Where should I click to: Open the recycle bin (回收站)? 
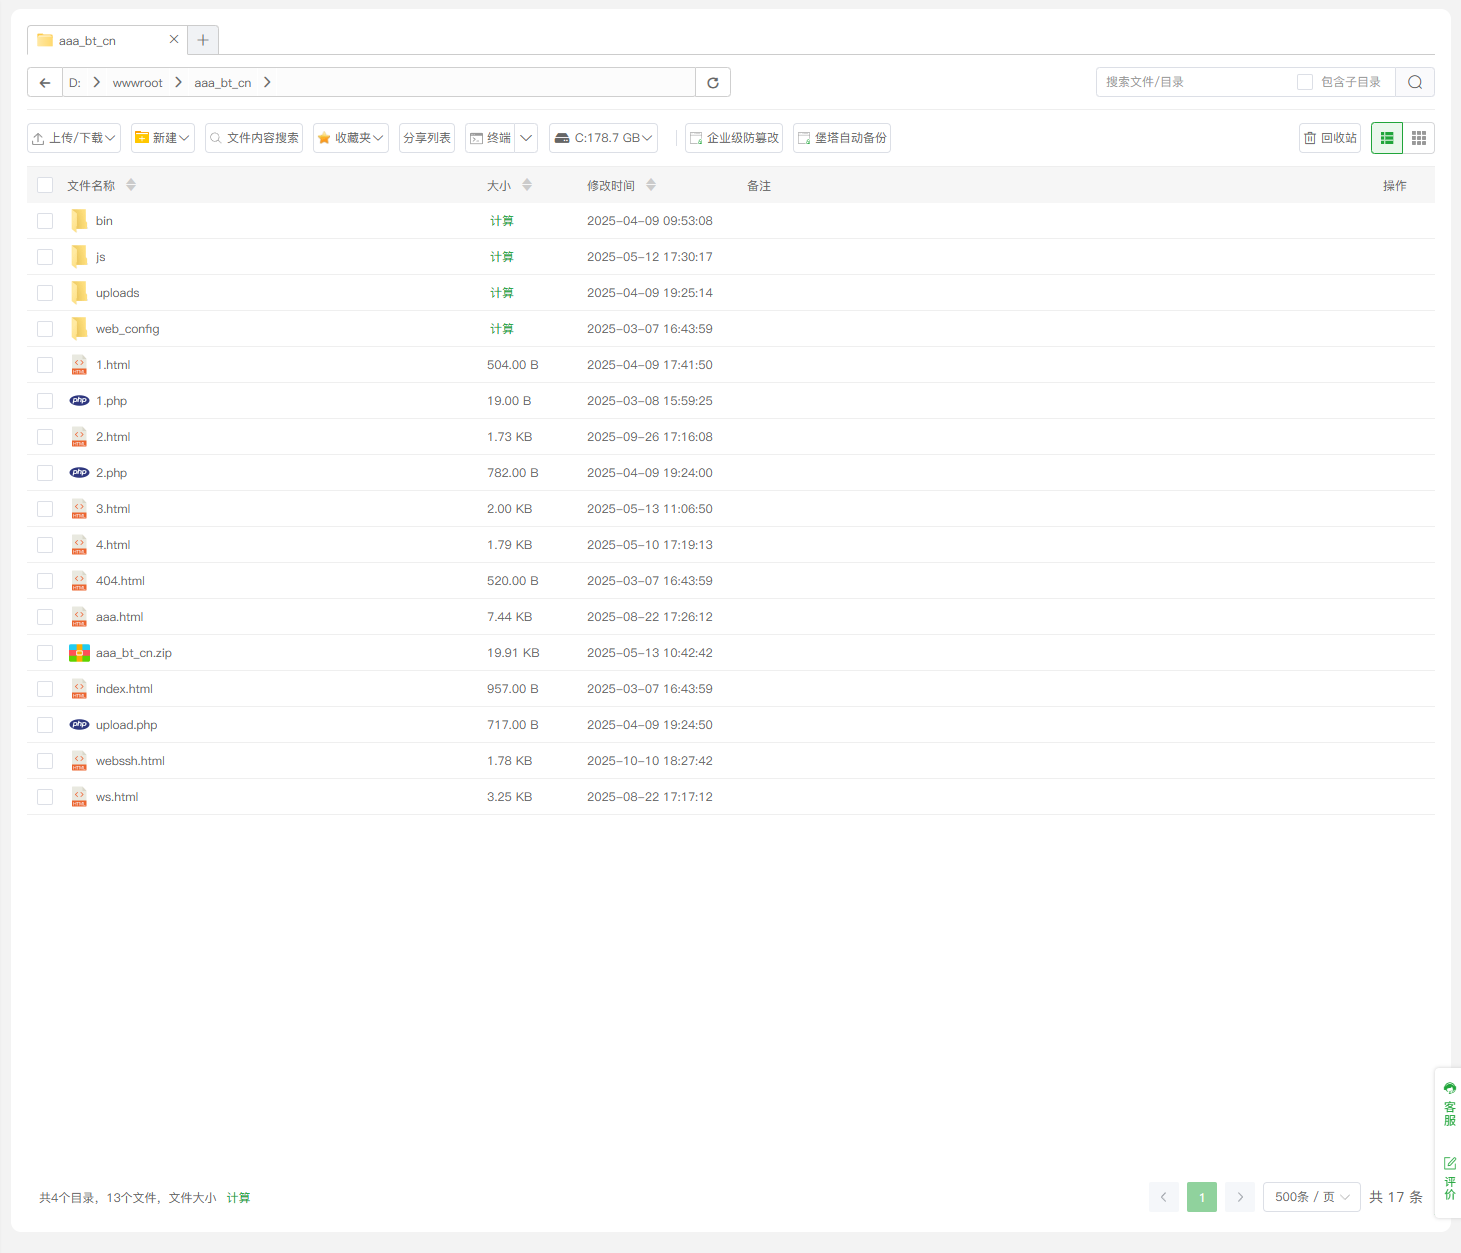[1330, 138]
